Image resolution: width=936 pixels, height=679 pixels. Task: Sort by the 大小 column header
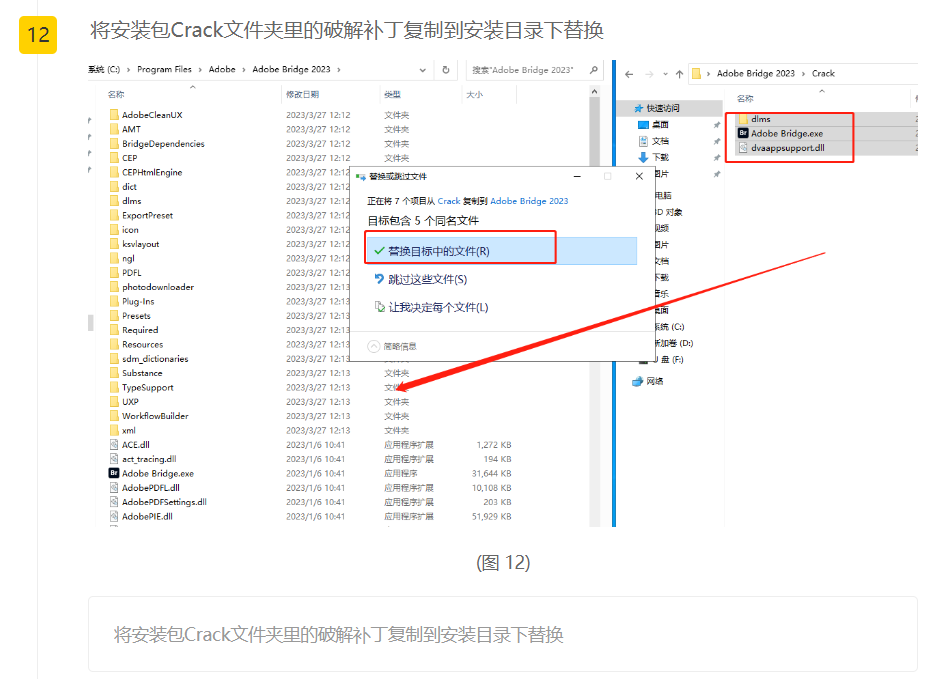pos(475,94)
